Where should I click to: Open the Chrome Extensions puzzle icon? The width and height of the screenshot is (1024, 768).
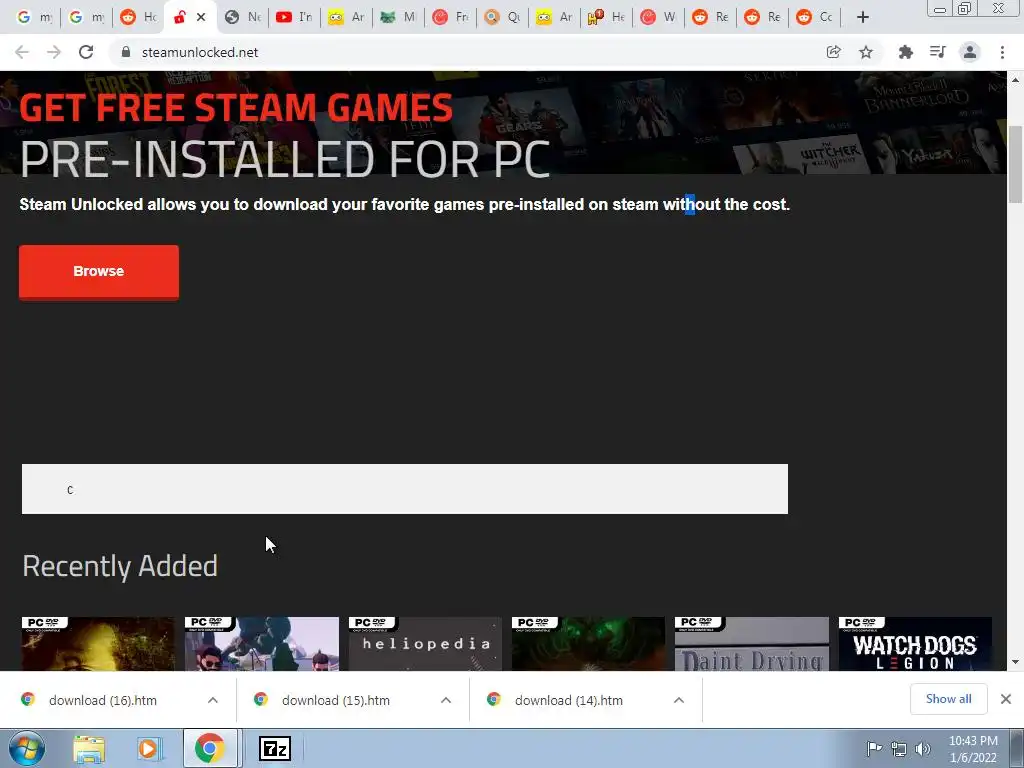click(905, 52)
